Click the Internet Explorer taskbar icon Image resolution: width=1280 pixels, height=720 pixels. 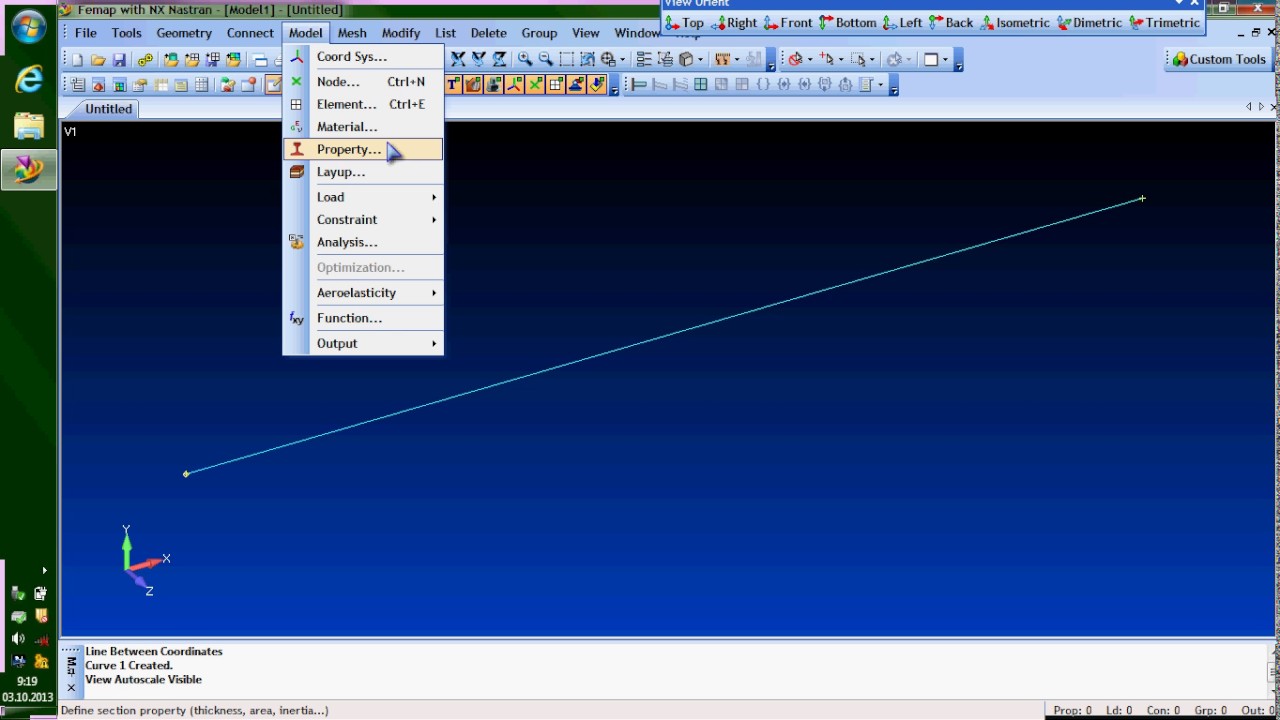point(29,78)
